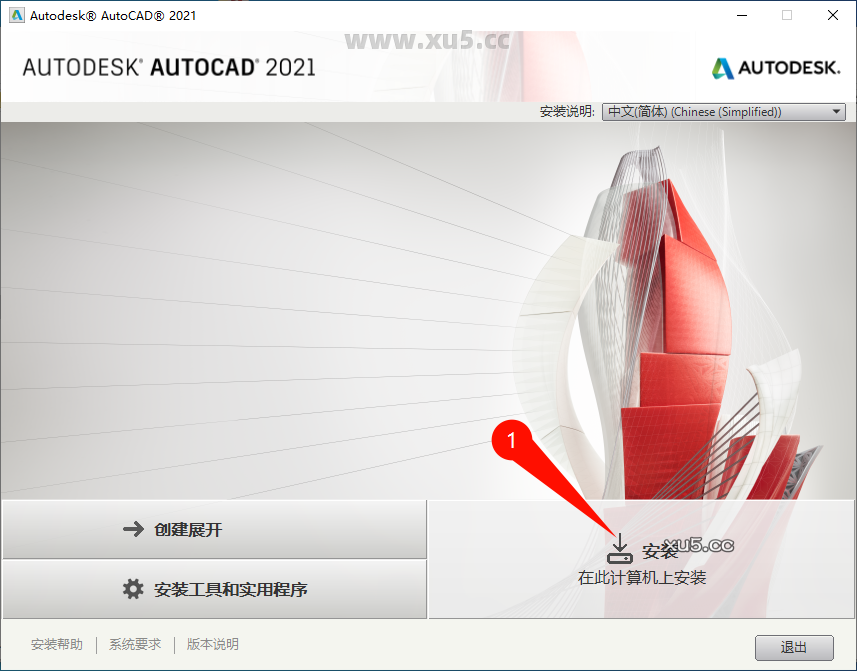
Task: Choose 安装工具和实用程序 option
Action: [x=213, y=589]
